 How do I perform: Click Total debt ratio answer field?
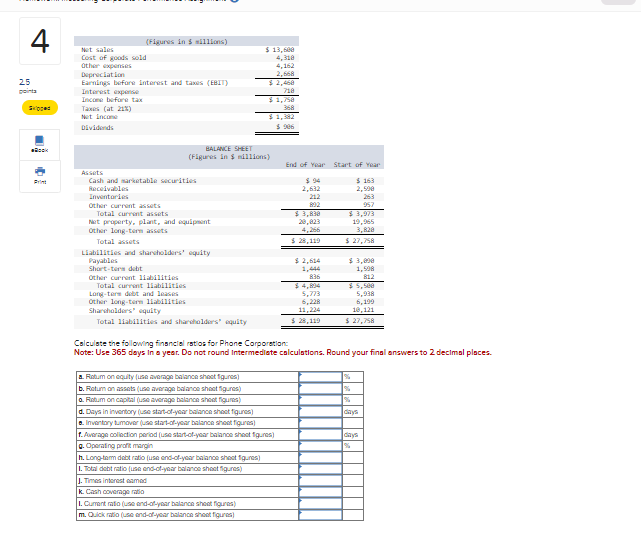tap(320, 468)
